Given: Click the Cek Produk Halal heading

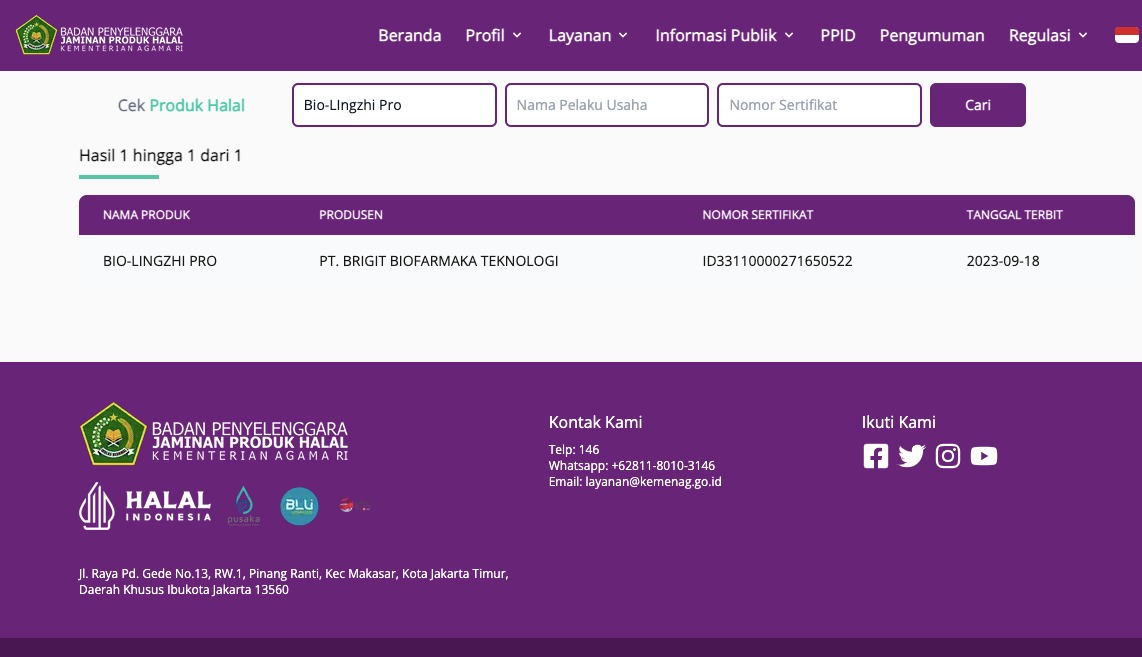Looking at the screenshot, I should tap(181, 105).
